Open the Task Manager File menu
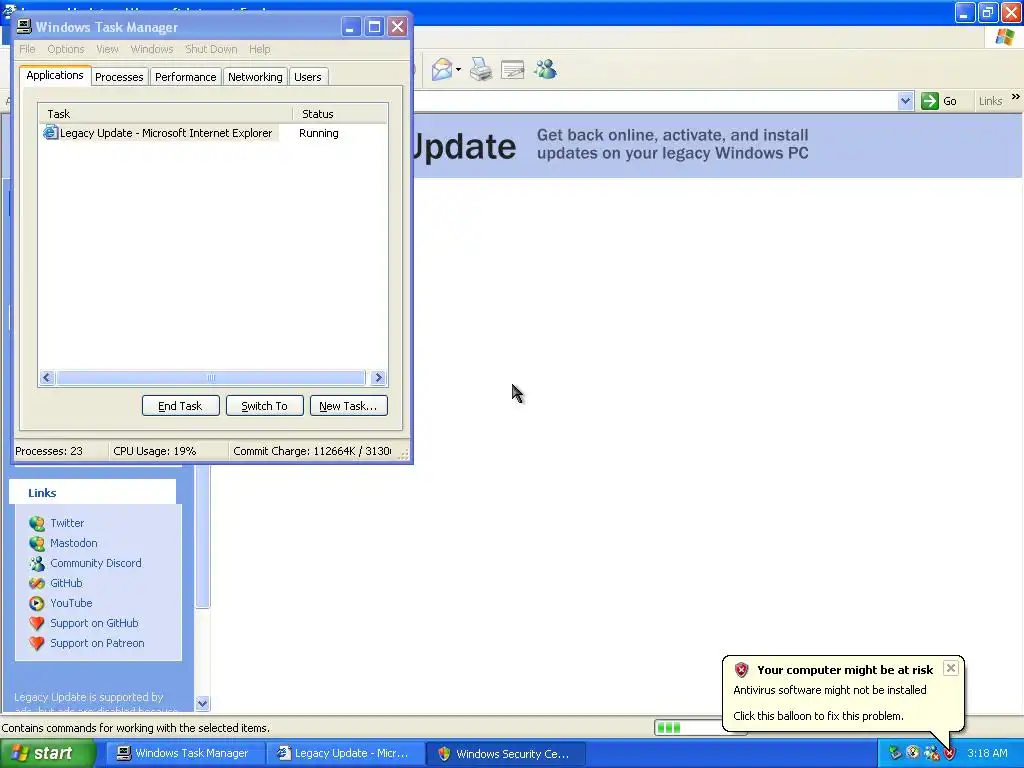Image resolution: width=1024 pixels, height=768 pixels. 27,49
